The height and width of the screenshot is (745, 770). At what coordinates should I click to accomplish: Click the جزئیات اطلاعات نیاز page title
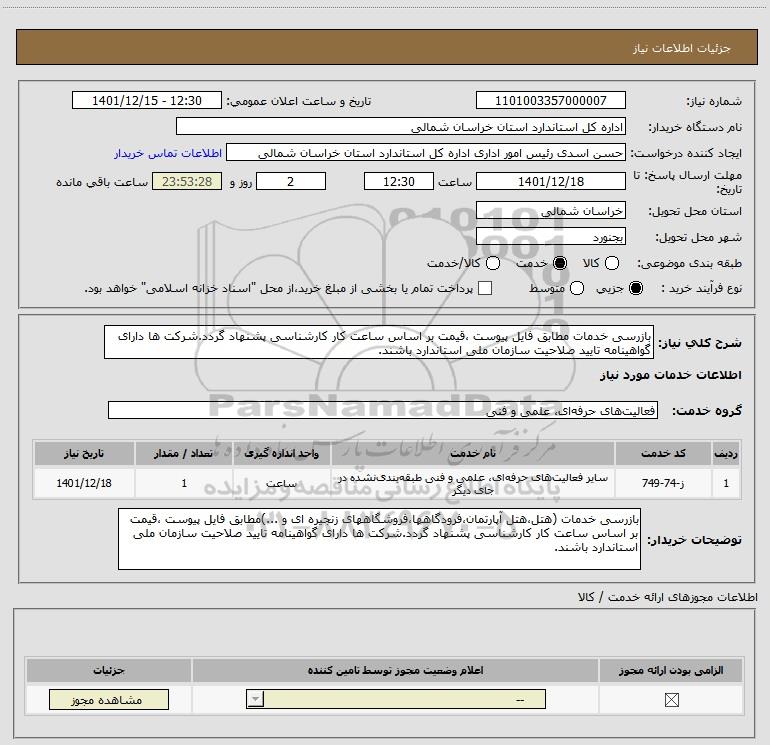click(x=681, y=48)
